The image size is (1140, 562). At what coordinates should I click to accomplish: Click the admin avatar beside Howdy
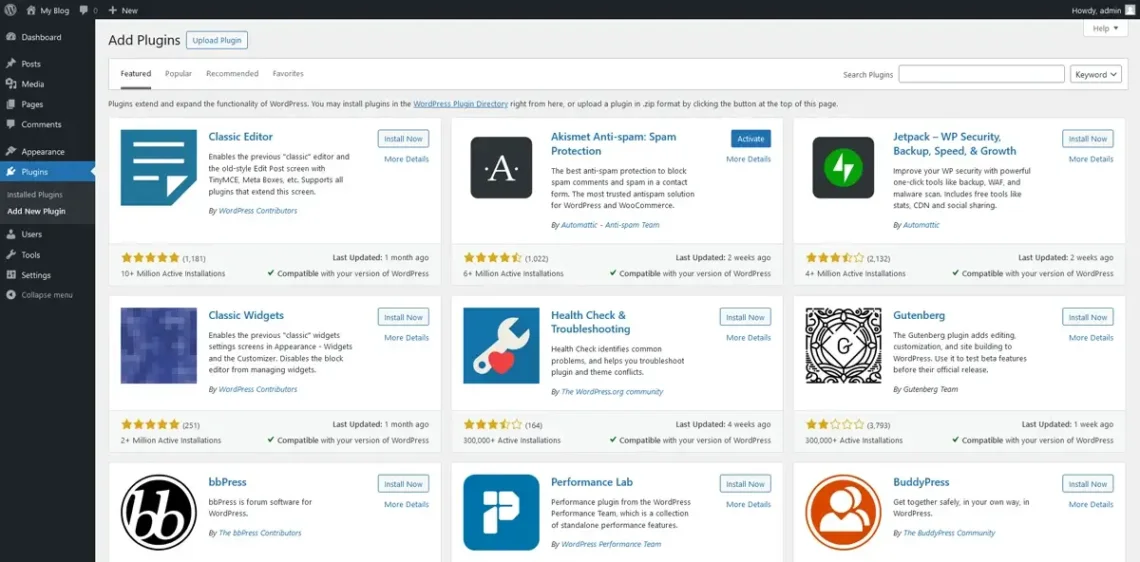(1129, 10)
